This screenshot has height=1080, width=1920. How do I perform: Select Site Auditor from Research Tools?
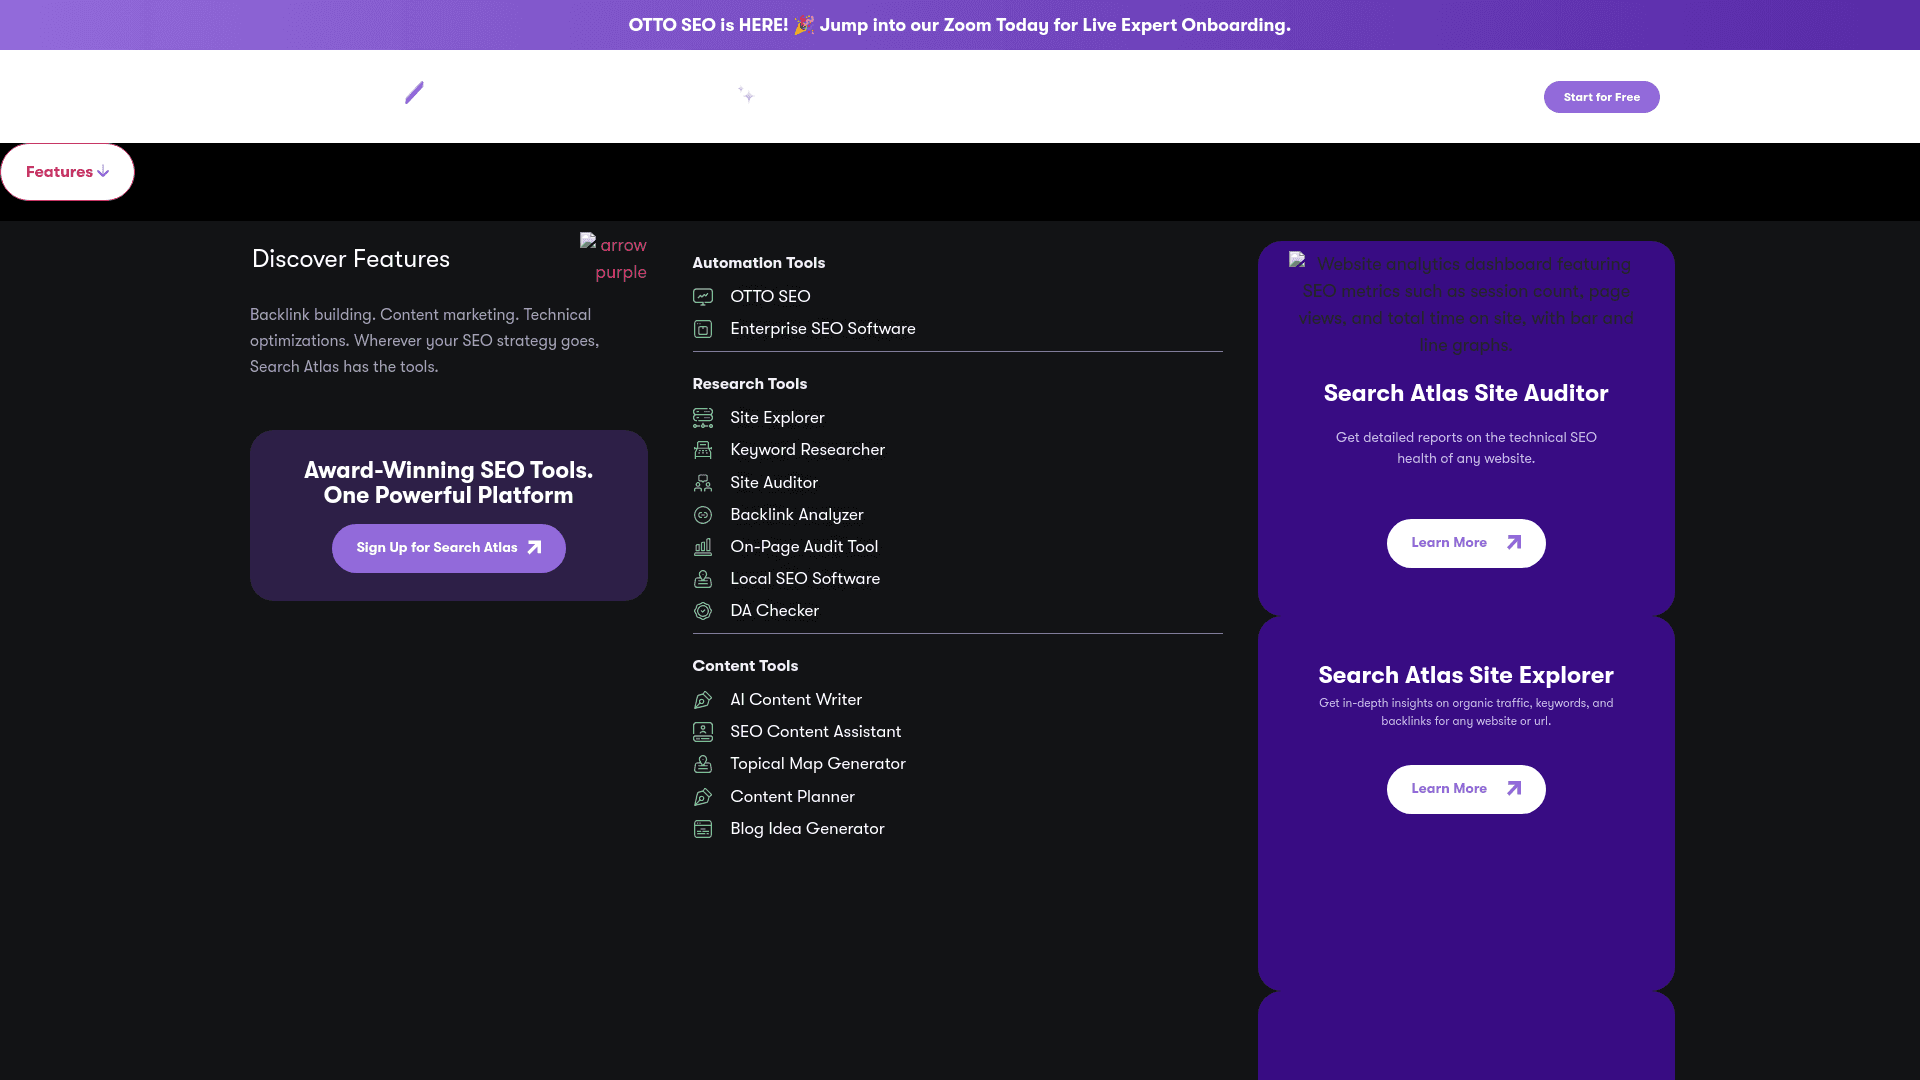click(774, 483)
